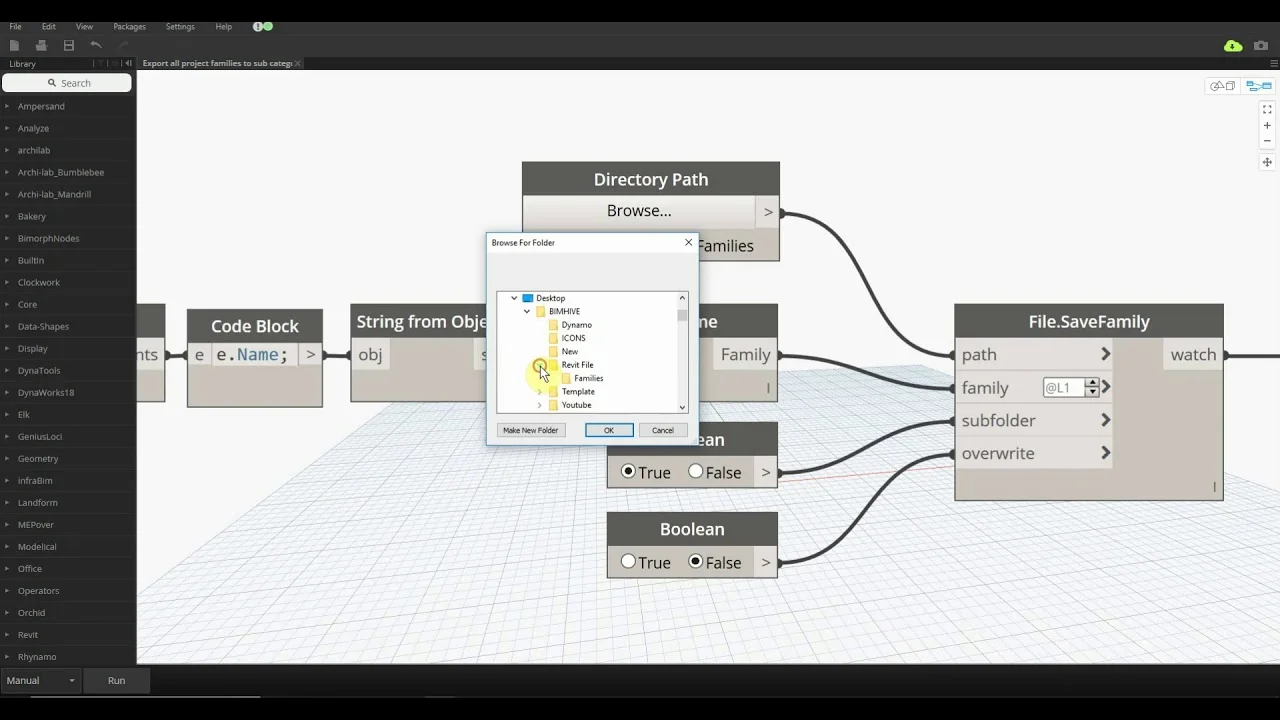Screen dimensions: 1280x720
Task: Click the notification status indicator near Help
Action: click(x=263, y=26)
